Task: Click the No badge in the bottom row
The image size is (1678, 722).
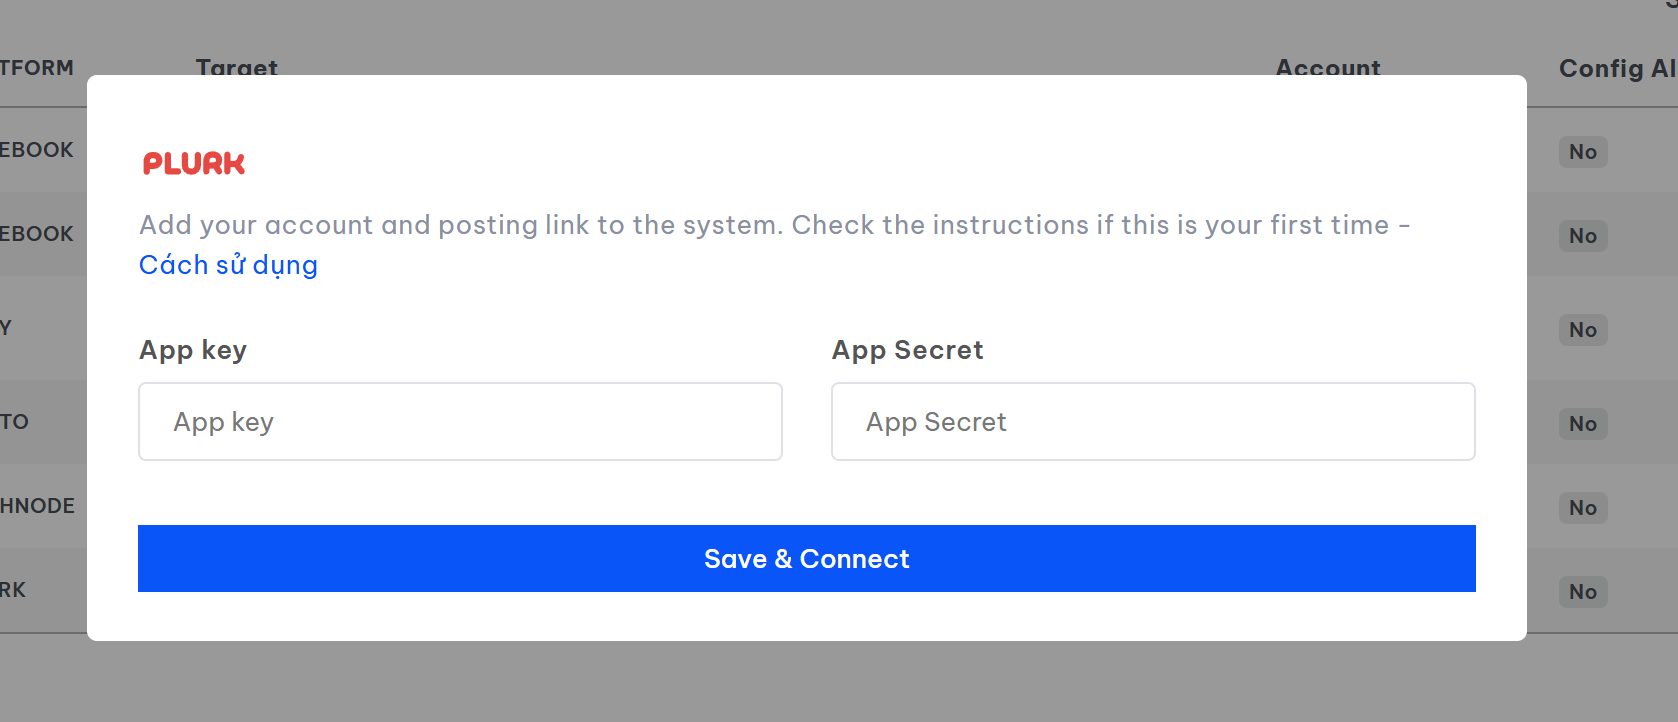Action: 1582,592
